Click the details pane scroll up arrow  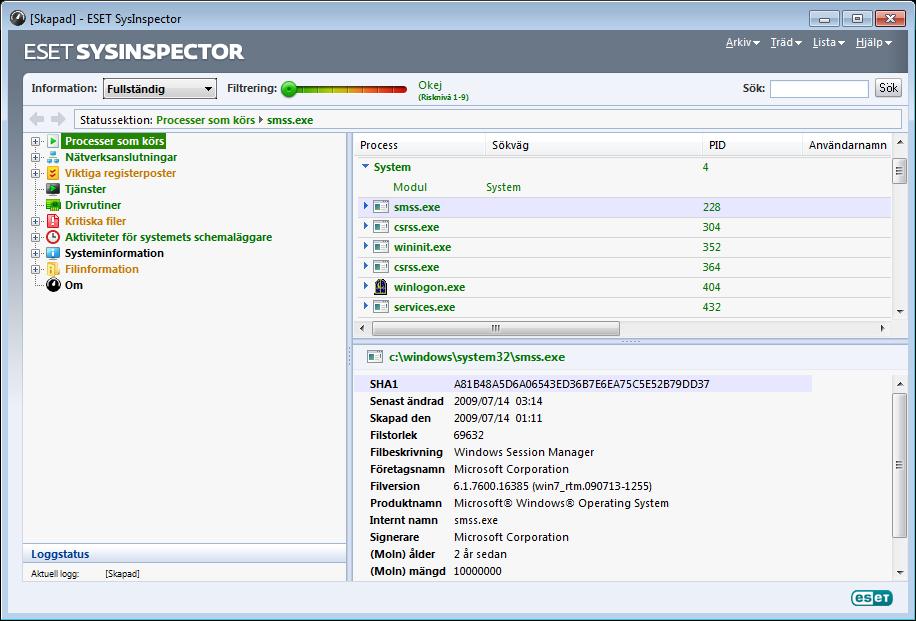click(900, 384)
